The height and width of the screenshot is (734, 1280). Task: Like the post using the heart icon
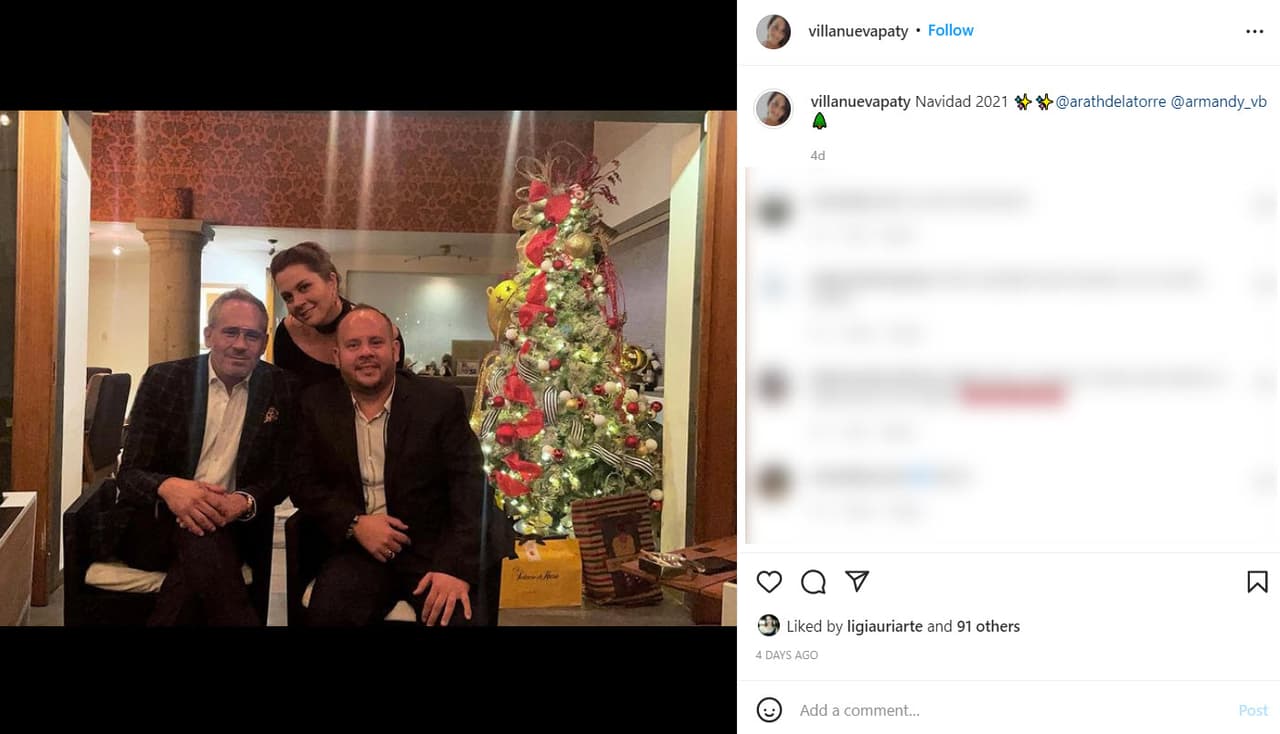pos(769,581)
